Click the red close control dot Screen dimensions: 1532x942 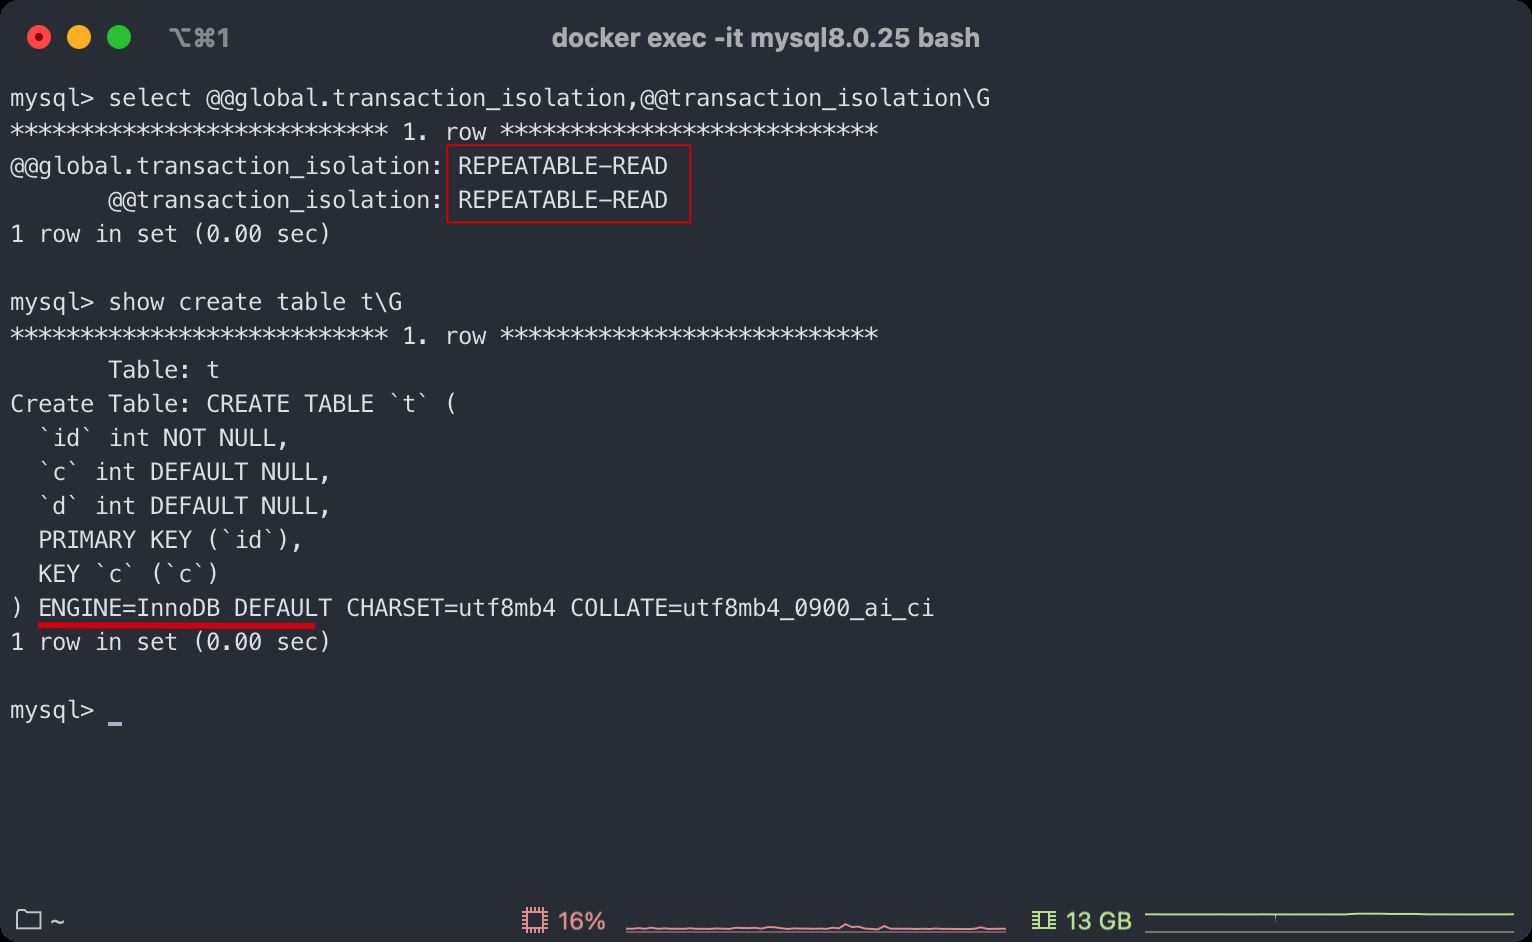click(x=39, y=36)
